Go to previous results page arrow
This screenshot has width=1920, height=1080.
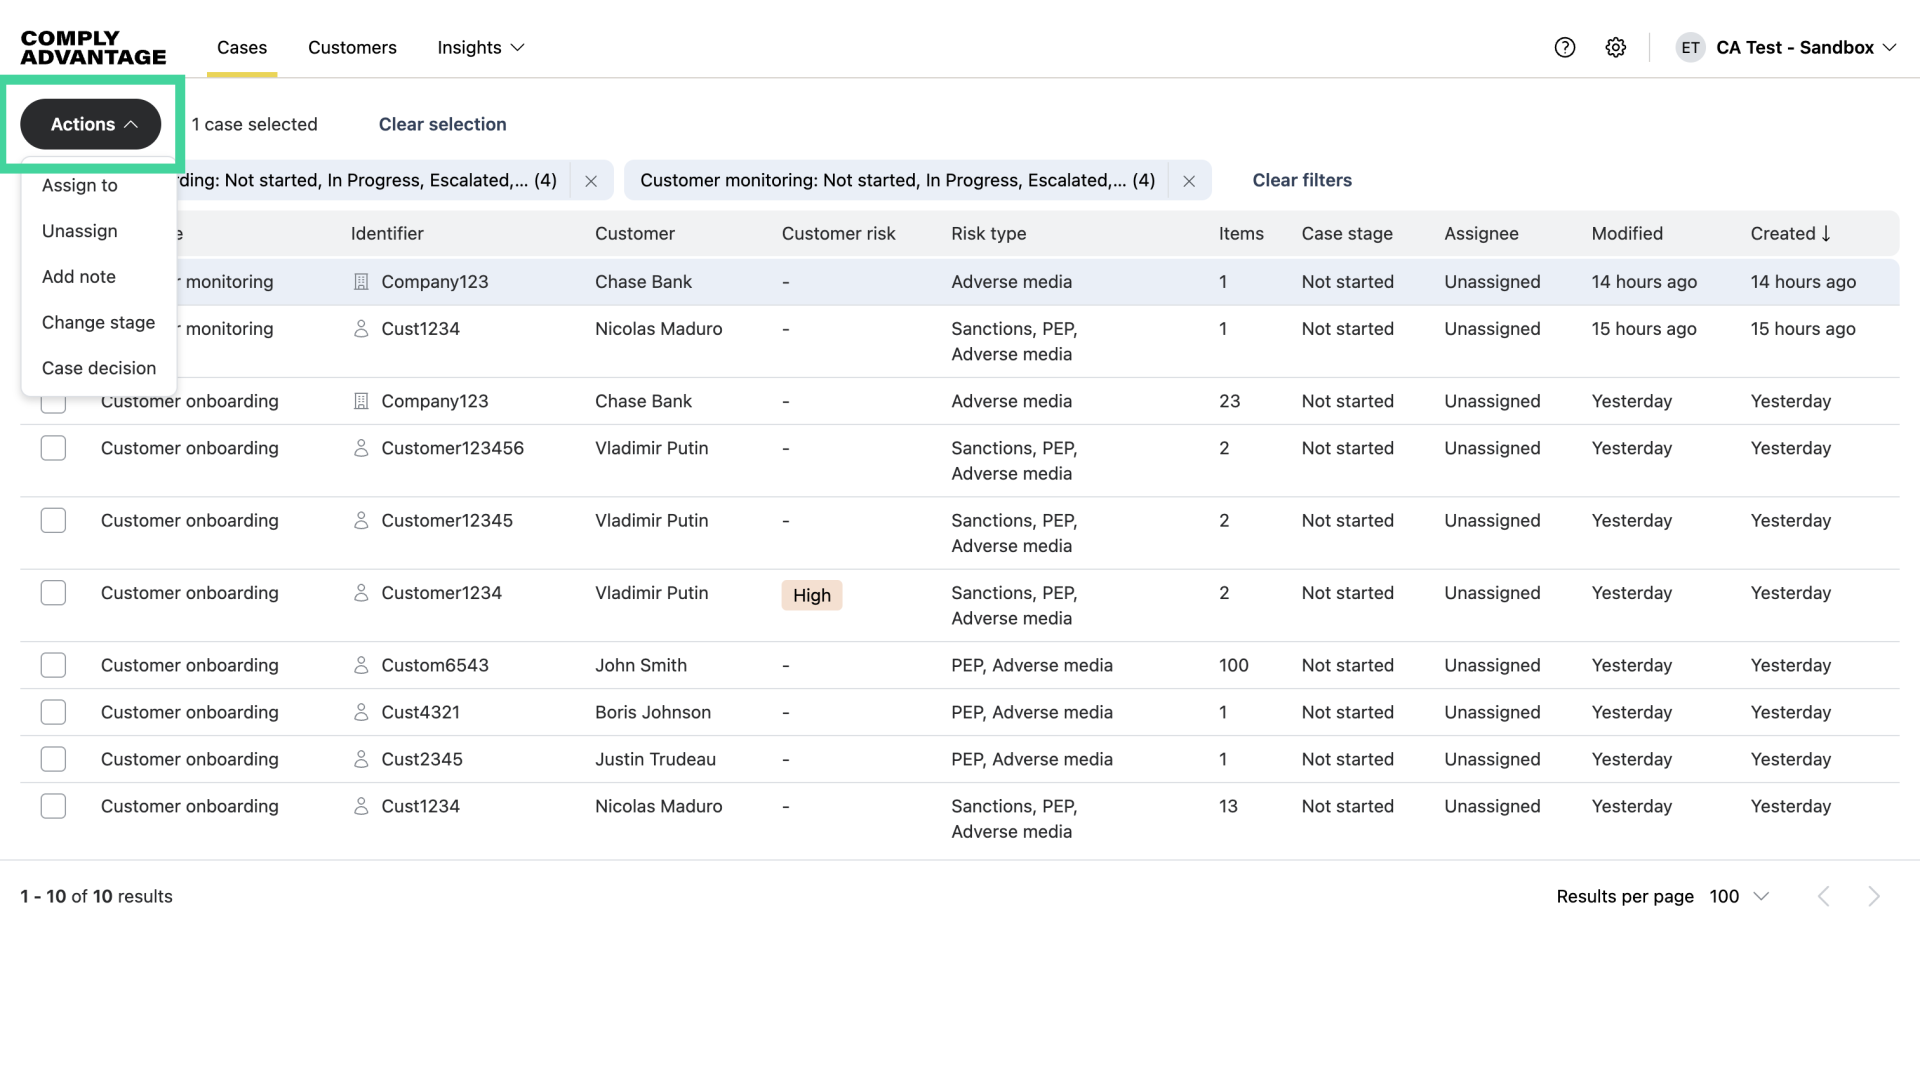click(1823, 896)
